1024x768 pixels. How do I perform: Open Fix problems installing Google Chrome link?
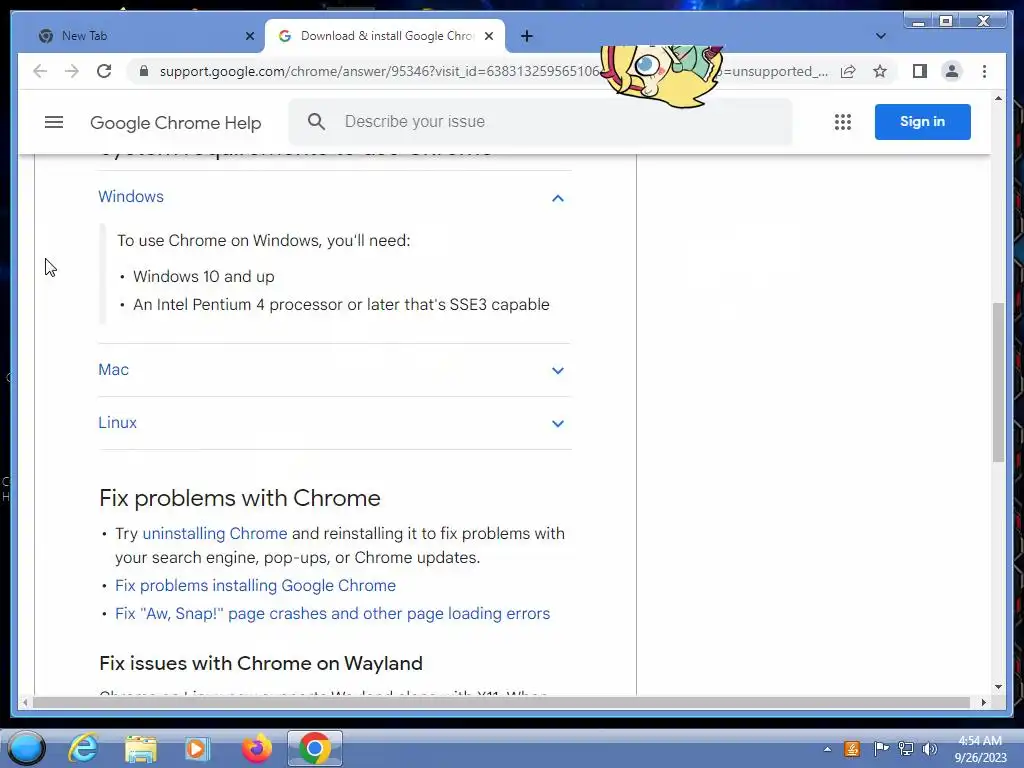coord(255,586)
